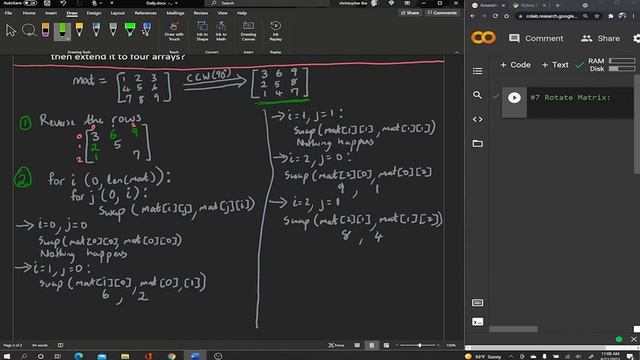Save the Word document
The height and width of the screenshot is (360, 640).
click(47, 3)
